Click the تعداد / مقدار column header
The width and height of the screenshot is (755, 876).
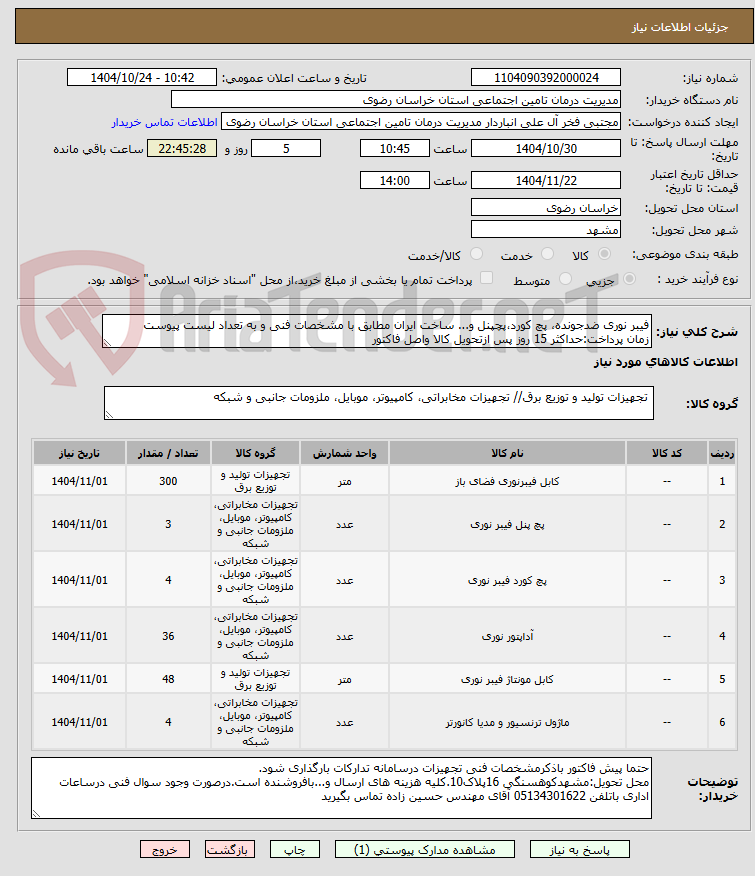click(168, 453)
